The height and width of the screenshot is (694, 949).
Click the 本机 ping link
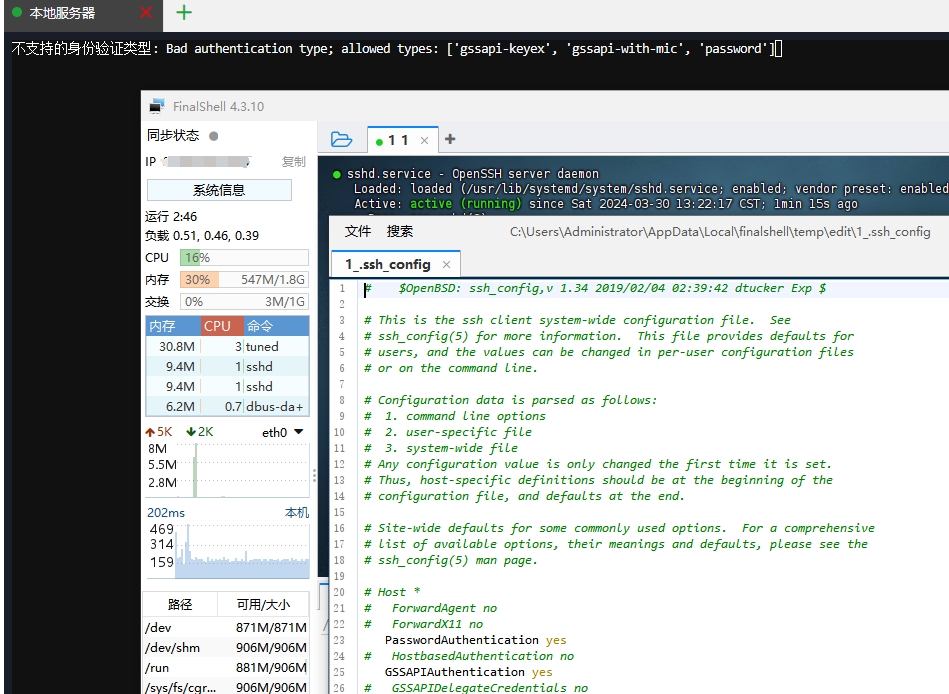point(297,512)
